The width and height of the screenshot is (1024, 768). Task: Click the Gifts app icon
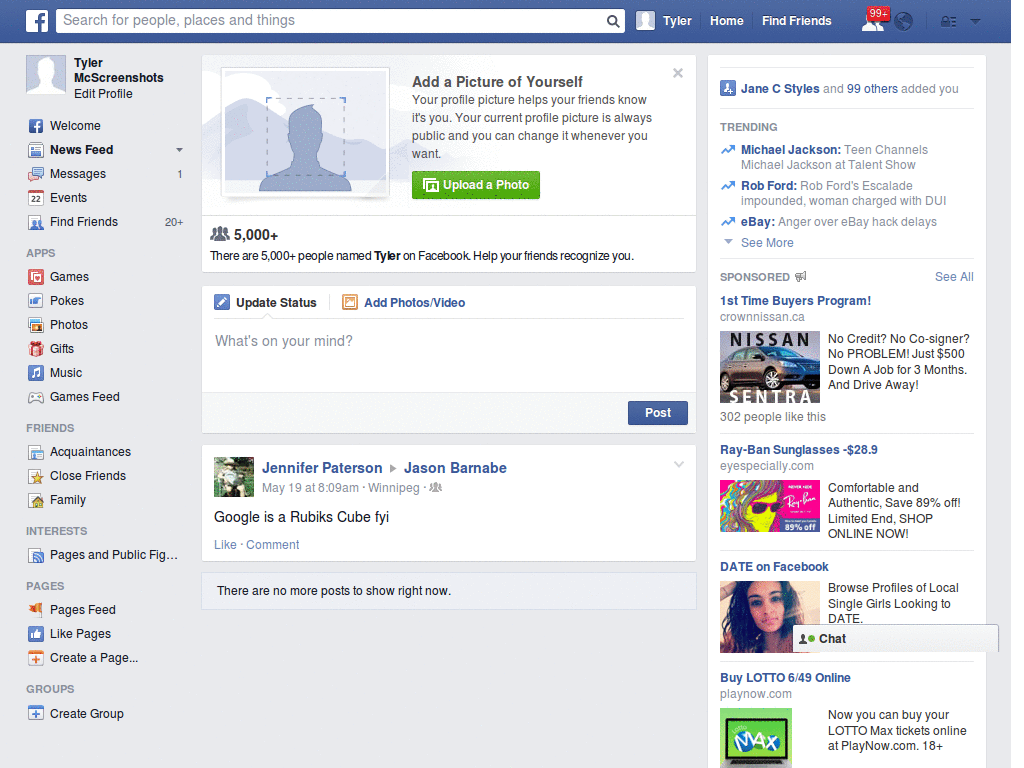(36, 349)
